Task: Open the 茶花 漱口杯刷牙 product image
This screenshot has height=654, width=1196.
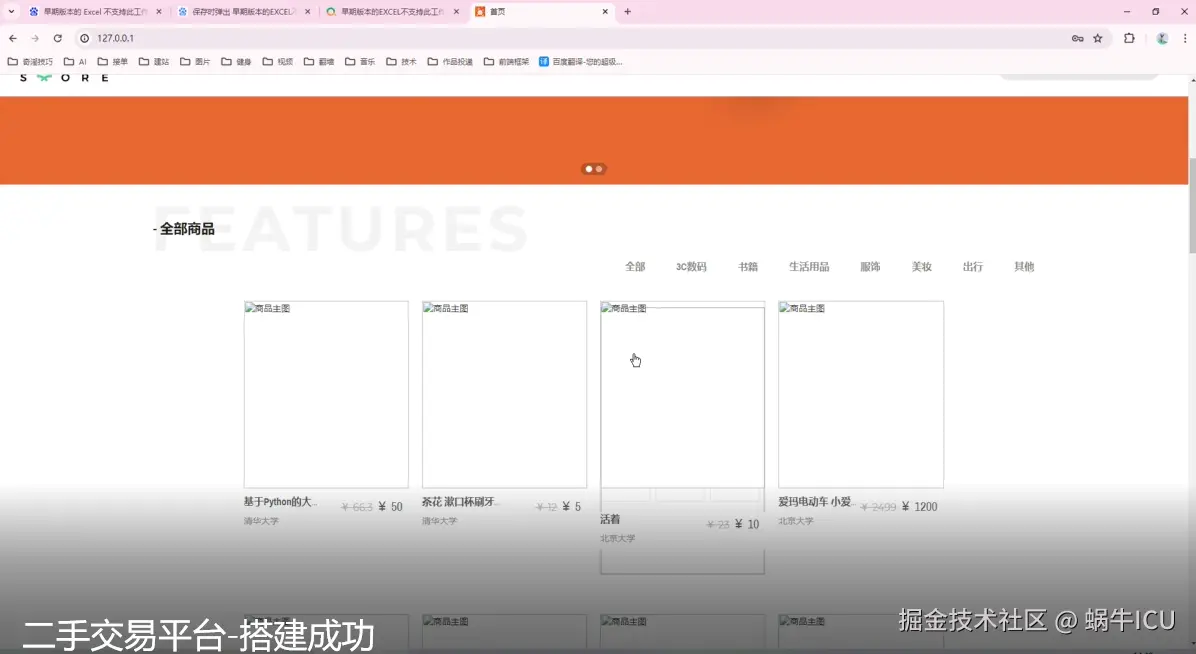Action: click(x=504, y=395)
